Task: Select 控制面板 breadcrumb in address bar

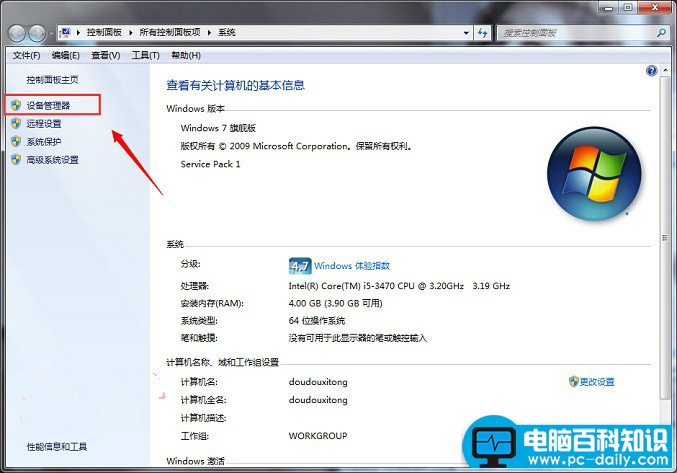Action: pyautogui.click(x=104, y=32)
